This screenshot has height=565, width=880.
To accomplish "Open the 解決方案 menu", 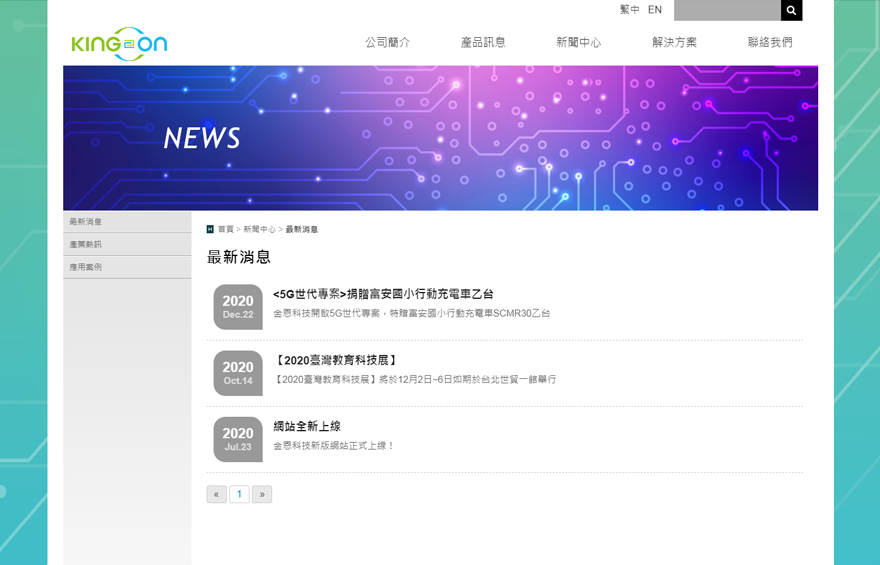I will (674, 42).
